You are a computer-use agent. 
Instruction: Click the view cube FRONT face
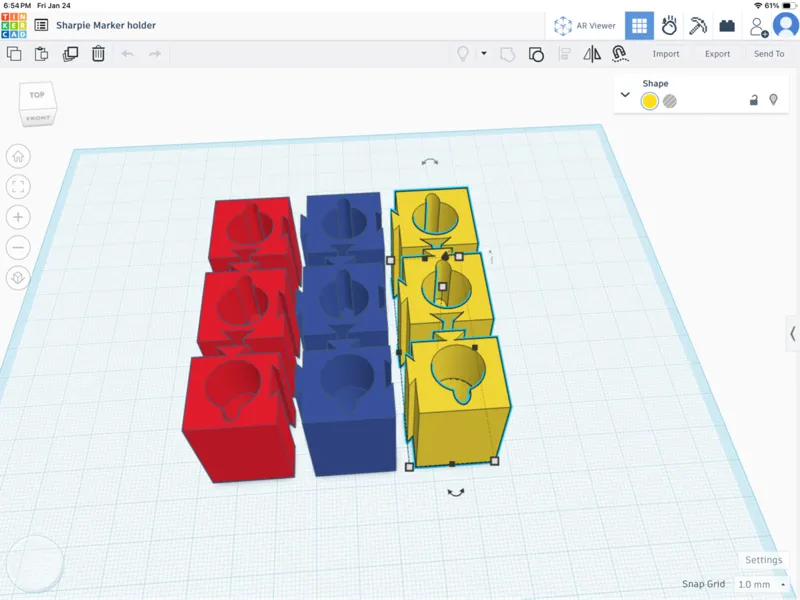coord(38,118)
